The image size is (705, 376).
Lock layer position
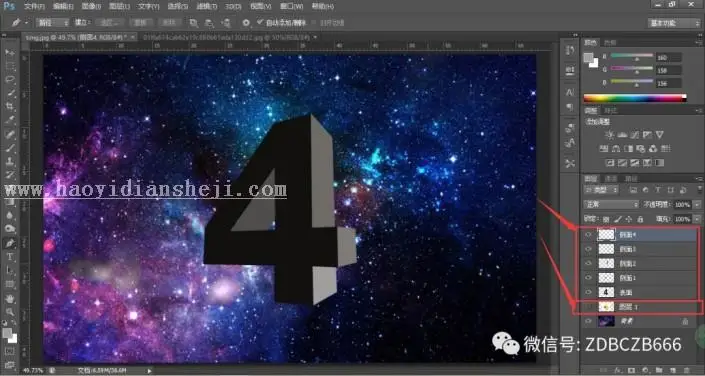629,219
